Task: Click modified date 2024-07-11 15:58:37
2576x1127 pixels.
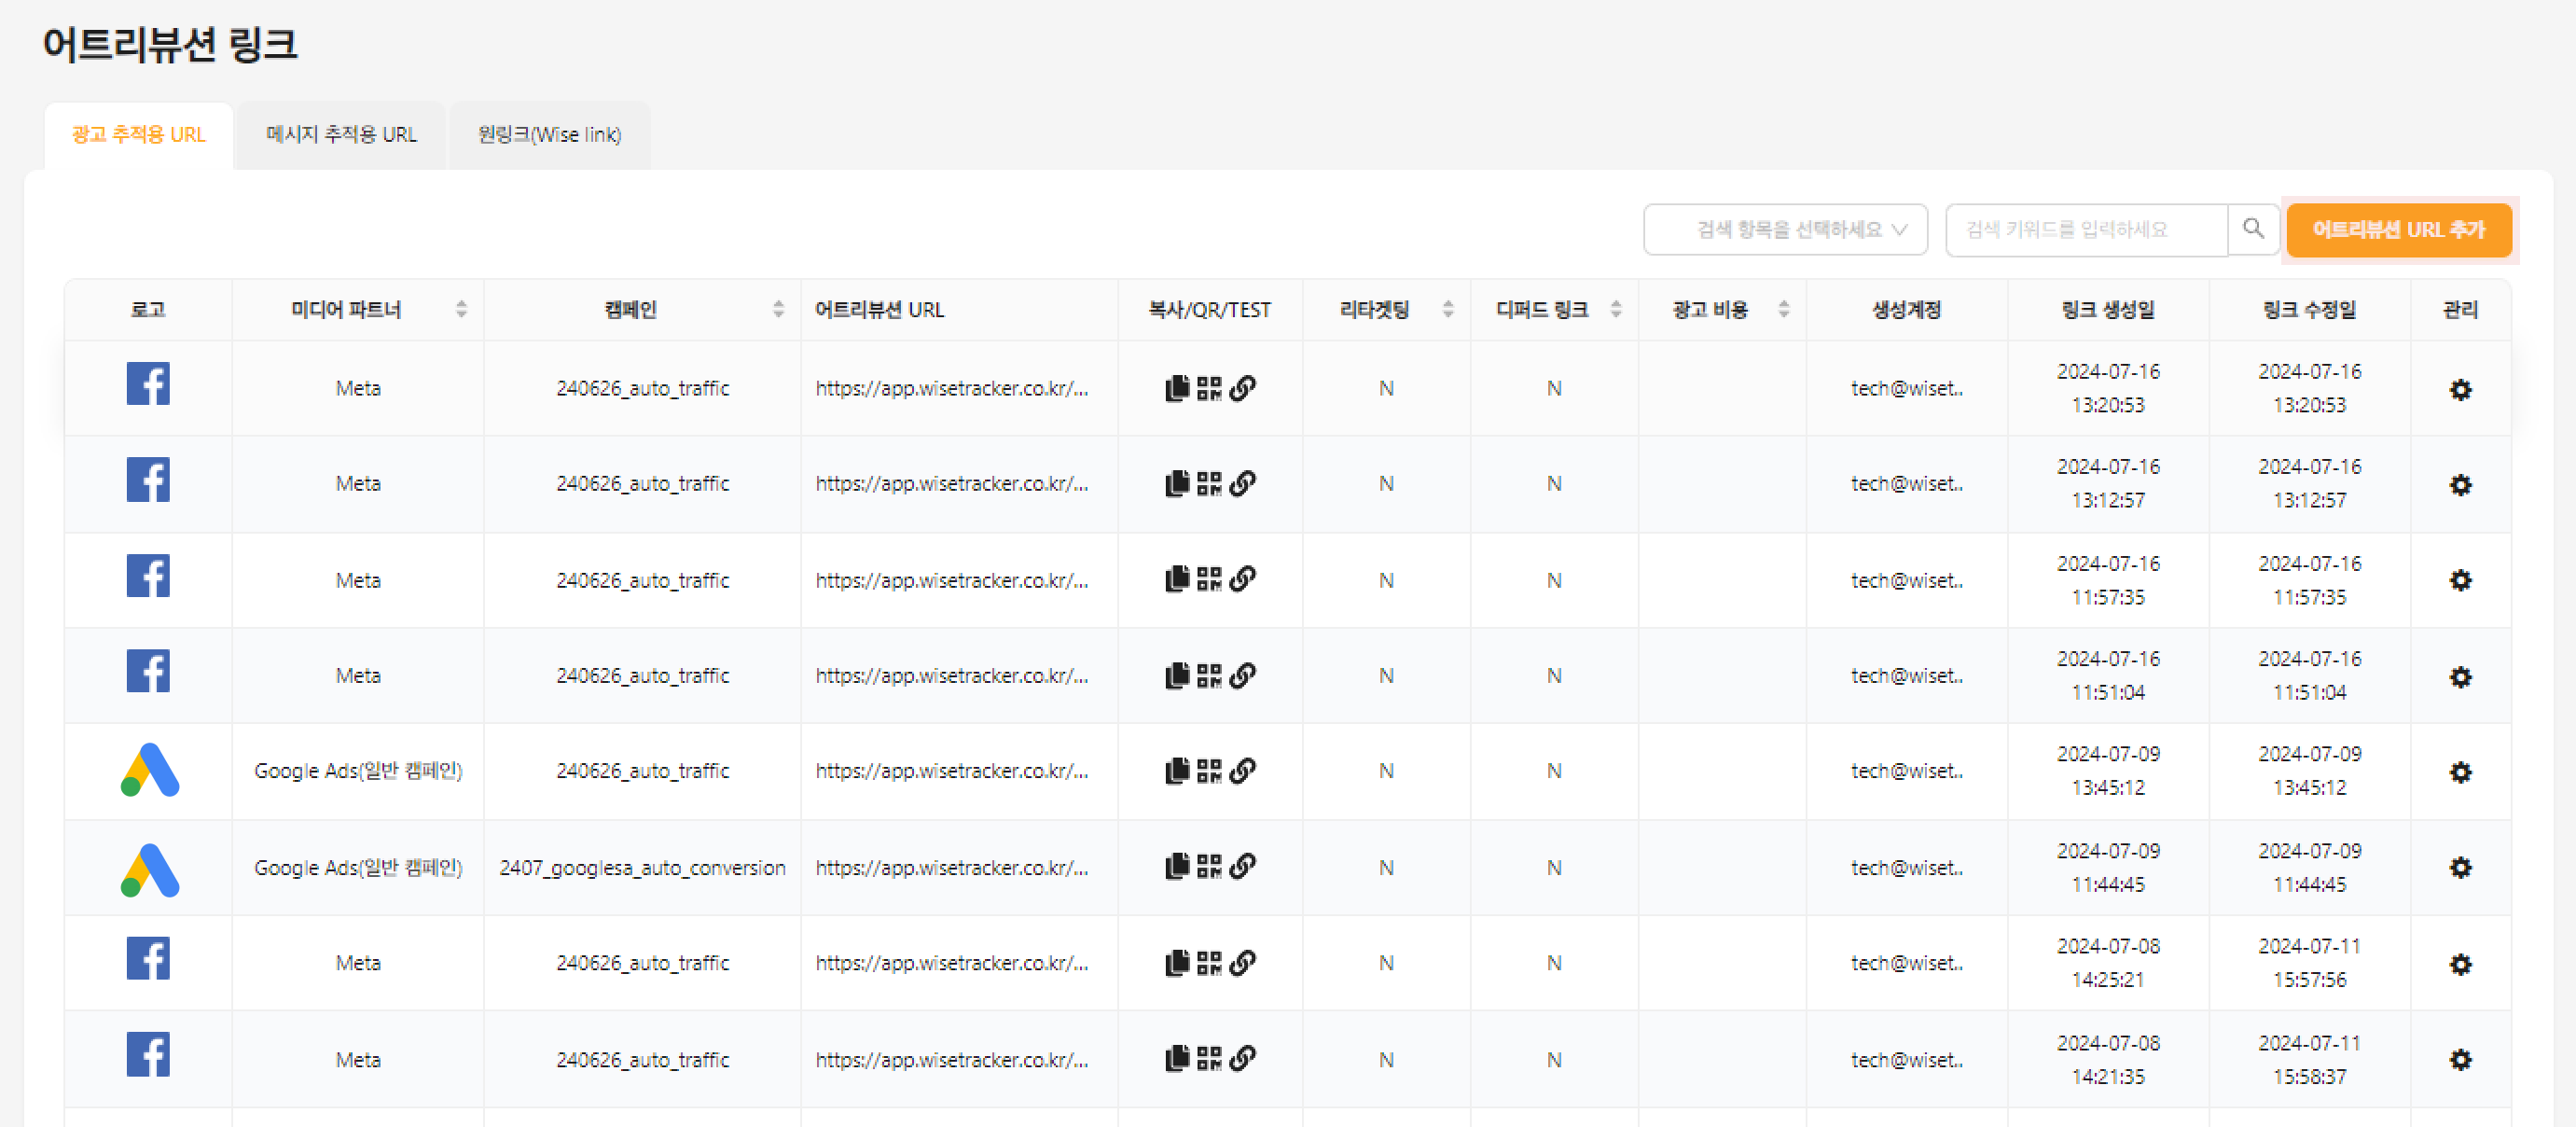Action: (2309, 1059)
